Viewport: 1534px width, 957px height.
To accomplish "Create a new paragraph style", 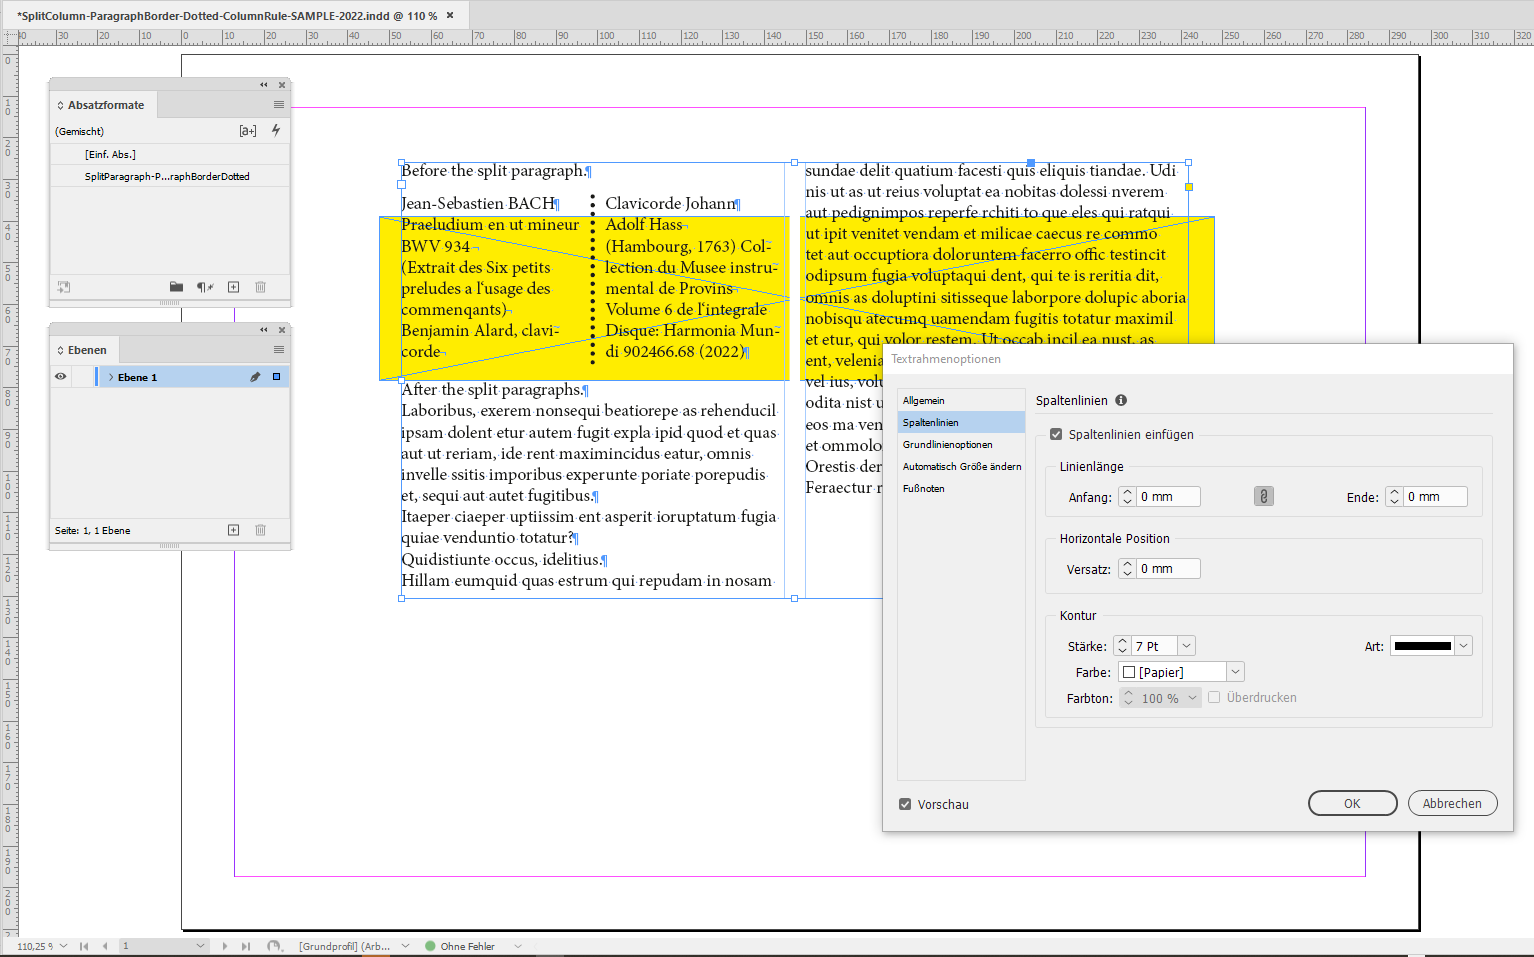I will coord(233,287).
